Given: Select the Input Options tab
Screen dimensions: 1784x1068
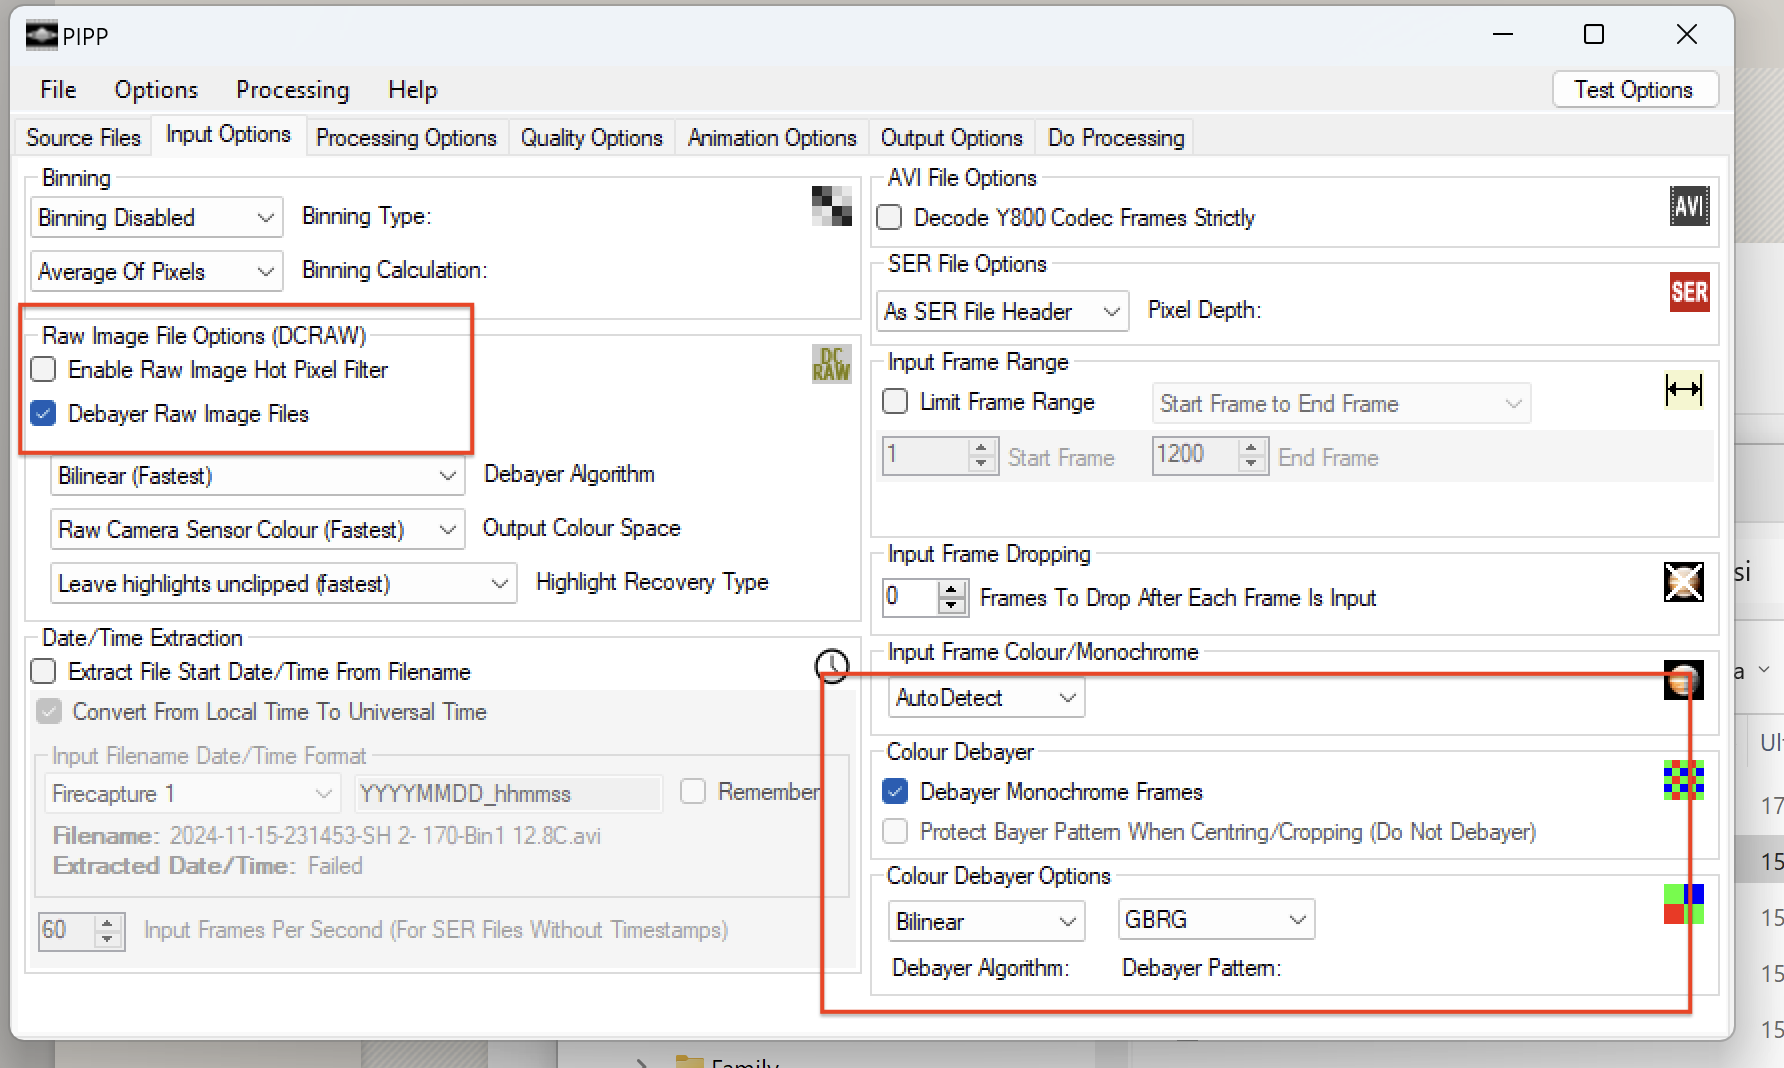Looking at the screenshot, I should (228, 135).
